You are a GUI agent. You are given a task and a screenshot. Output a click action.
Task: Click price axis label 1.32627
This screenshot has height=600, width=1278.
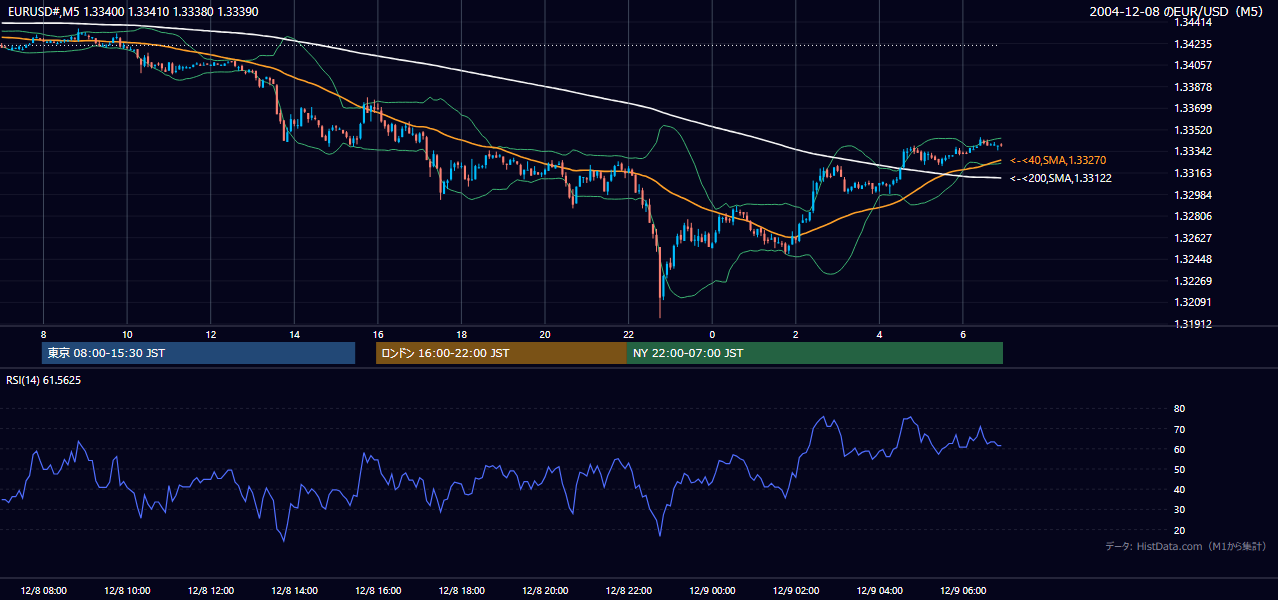pos(1195,238)
